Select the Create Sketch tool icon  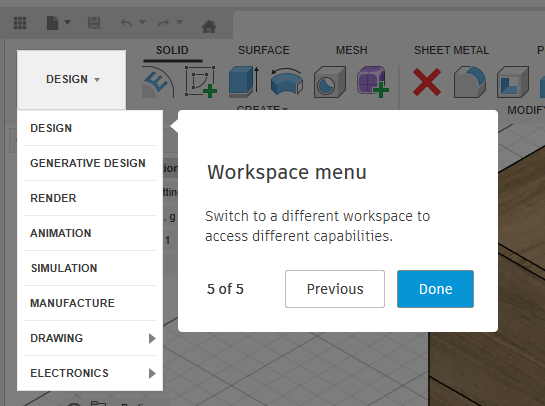[x=200, y=82]
